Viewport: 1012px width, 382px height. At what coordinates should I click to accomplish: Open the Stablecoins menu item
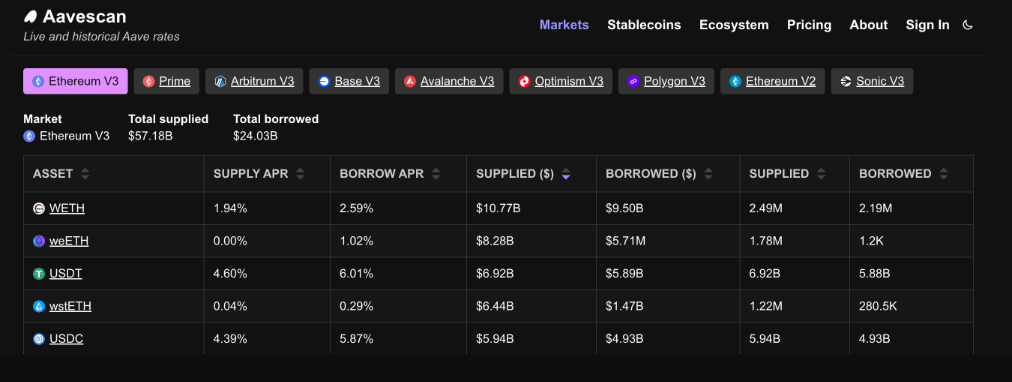[x=644, y=25]
